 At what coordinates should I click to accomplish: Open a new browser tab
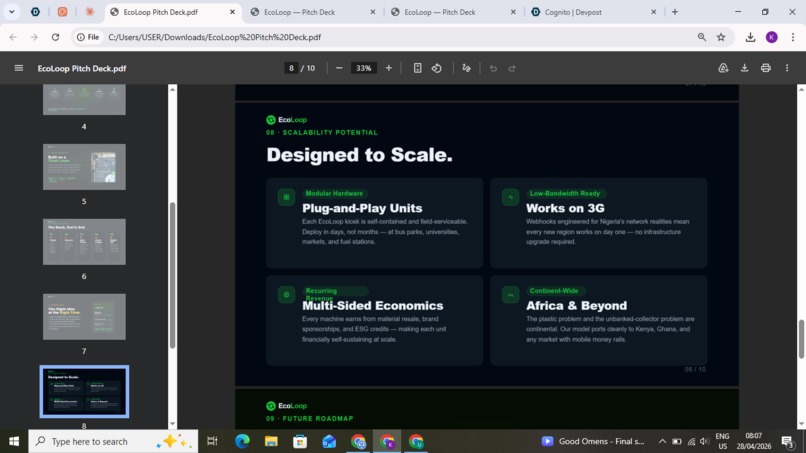click(x=675, y=12)
